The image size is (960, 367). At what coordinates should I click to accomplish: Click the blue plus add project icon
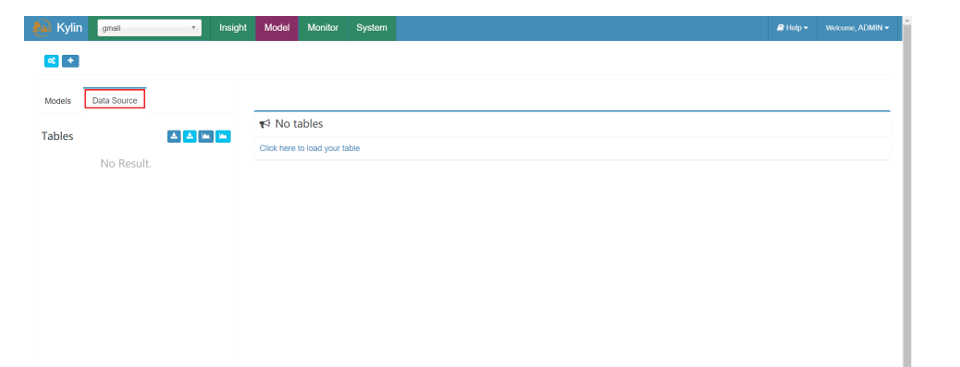coord(70,61)
